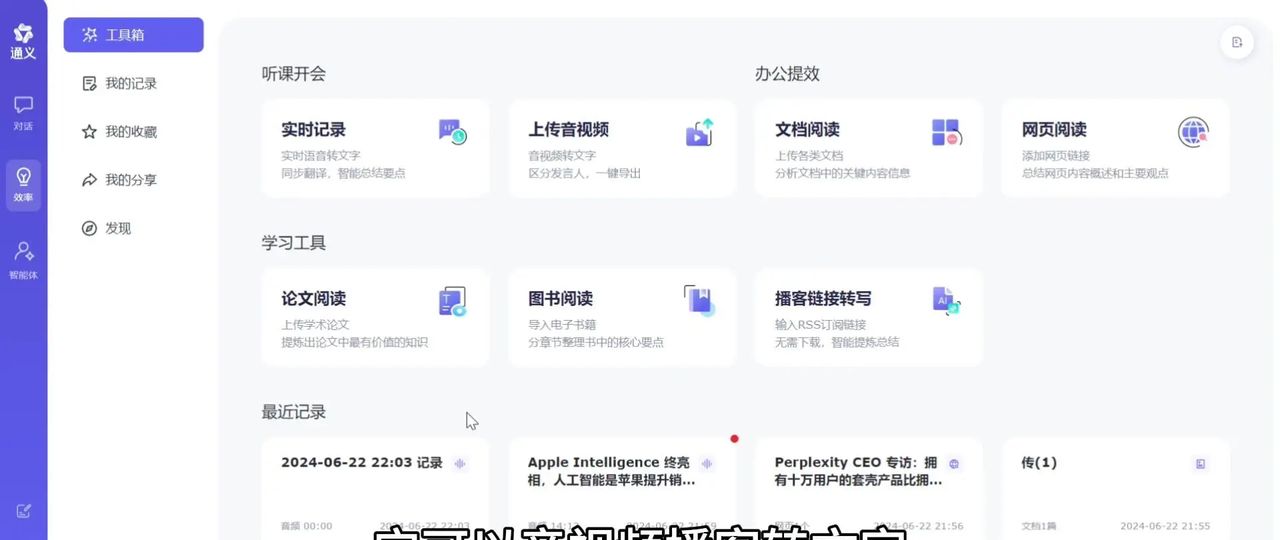
Task: Open the Perplexity CEO 专访 record
Action: (x=869, y=488)
